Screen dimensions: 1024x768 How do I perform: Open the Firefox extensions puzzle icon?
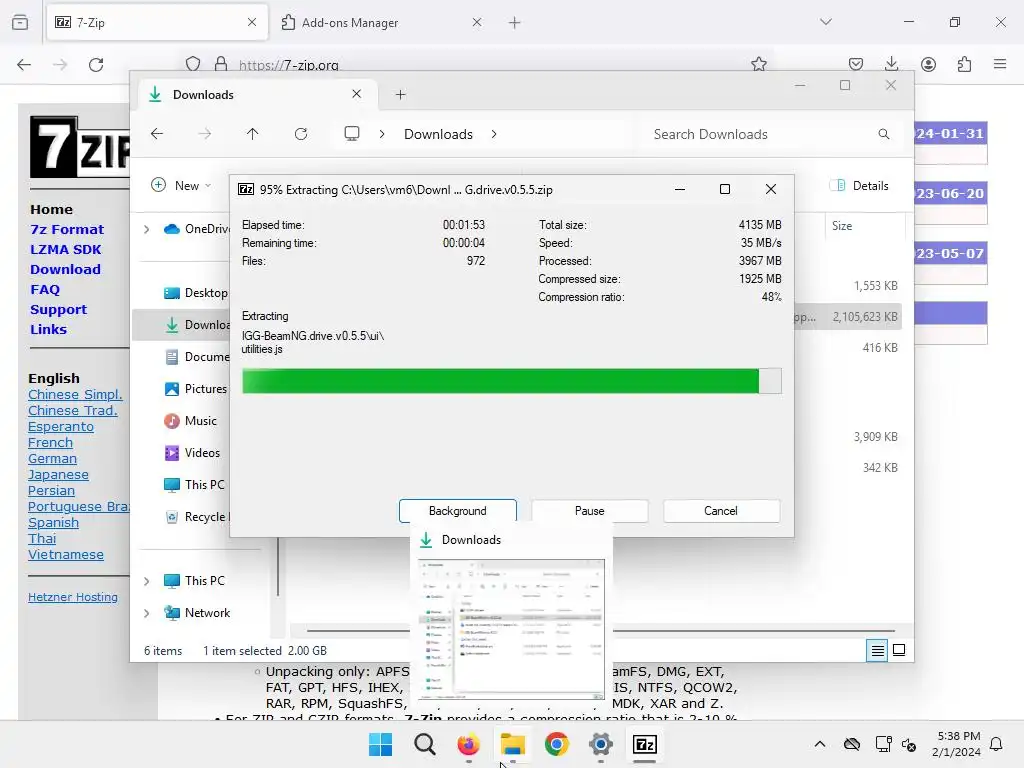tap(964, 64)
